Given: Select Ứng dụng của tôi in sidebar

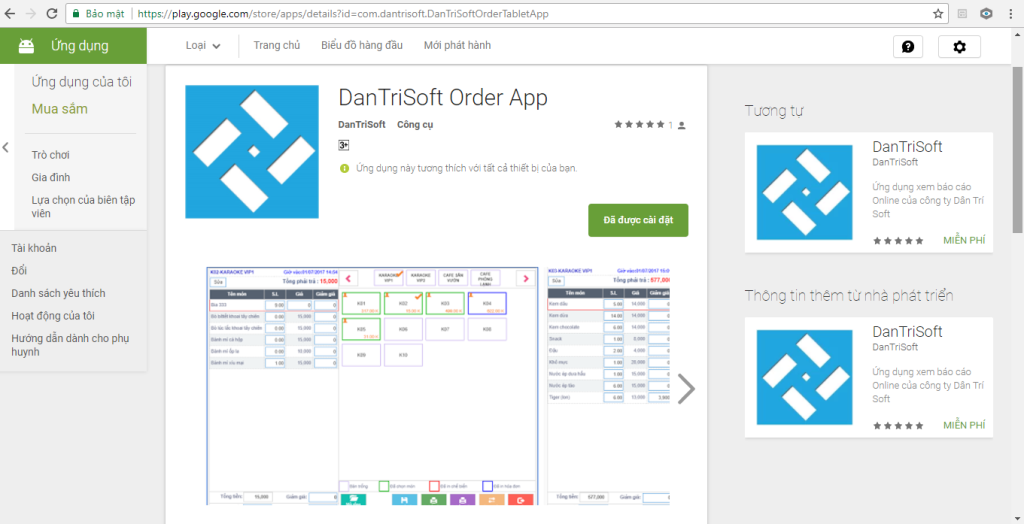Looking at the screenshot, I should pos(82,82).
